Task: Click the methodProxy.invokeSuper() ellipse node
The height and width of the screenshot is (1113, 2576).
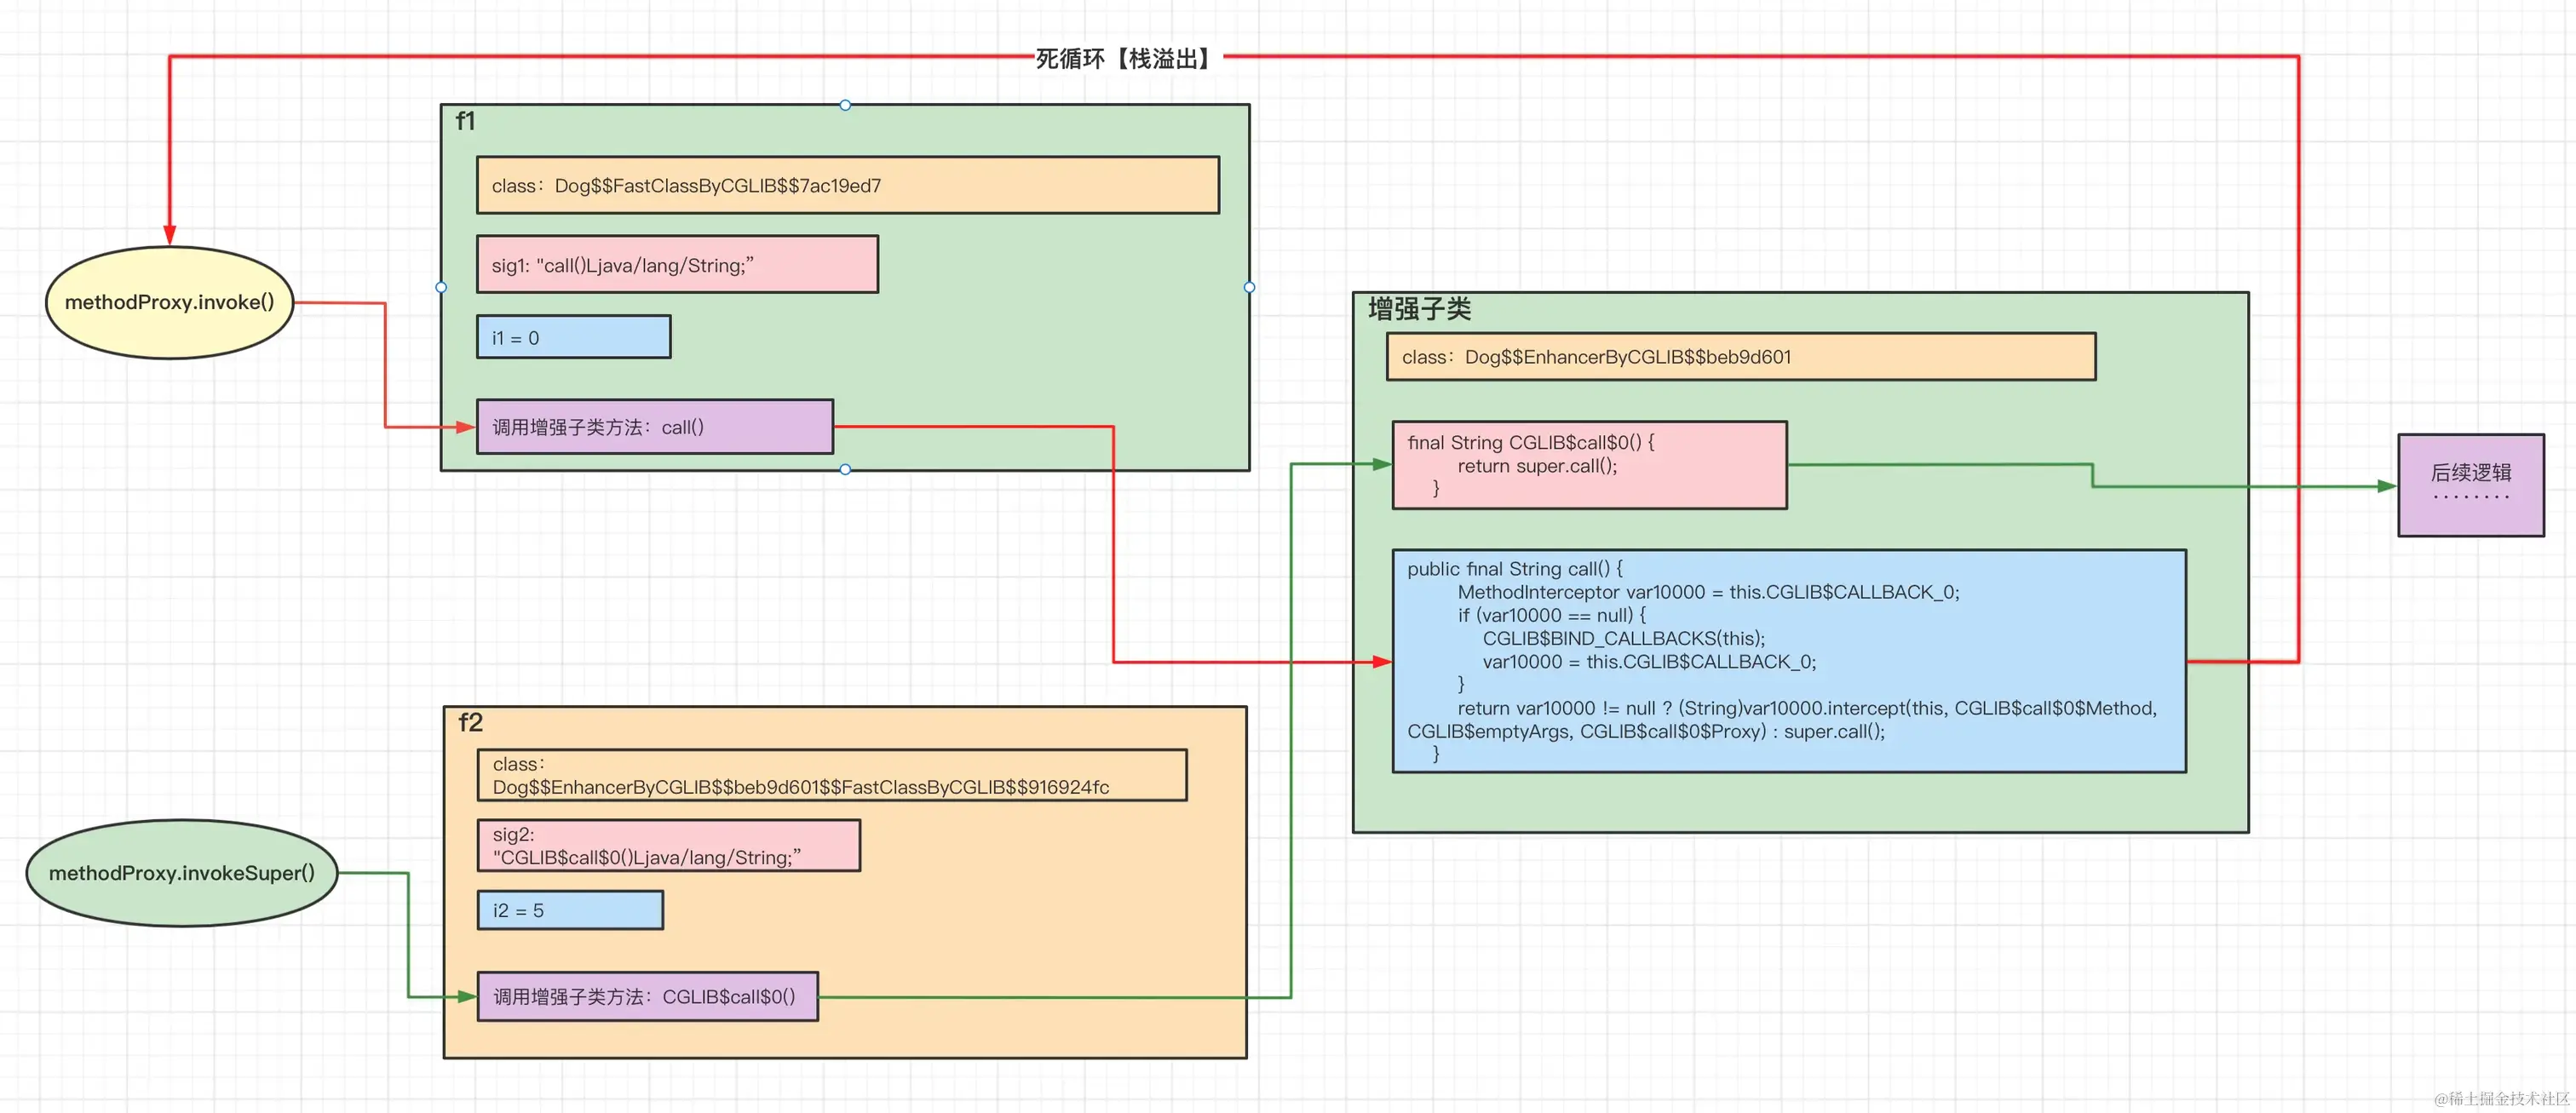Action: pyautogui.click(x=181, y=873)
